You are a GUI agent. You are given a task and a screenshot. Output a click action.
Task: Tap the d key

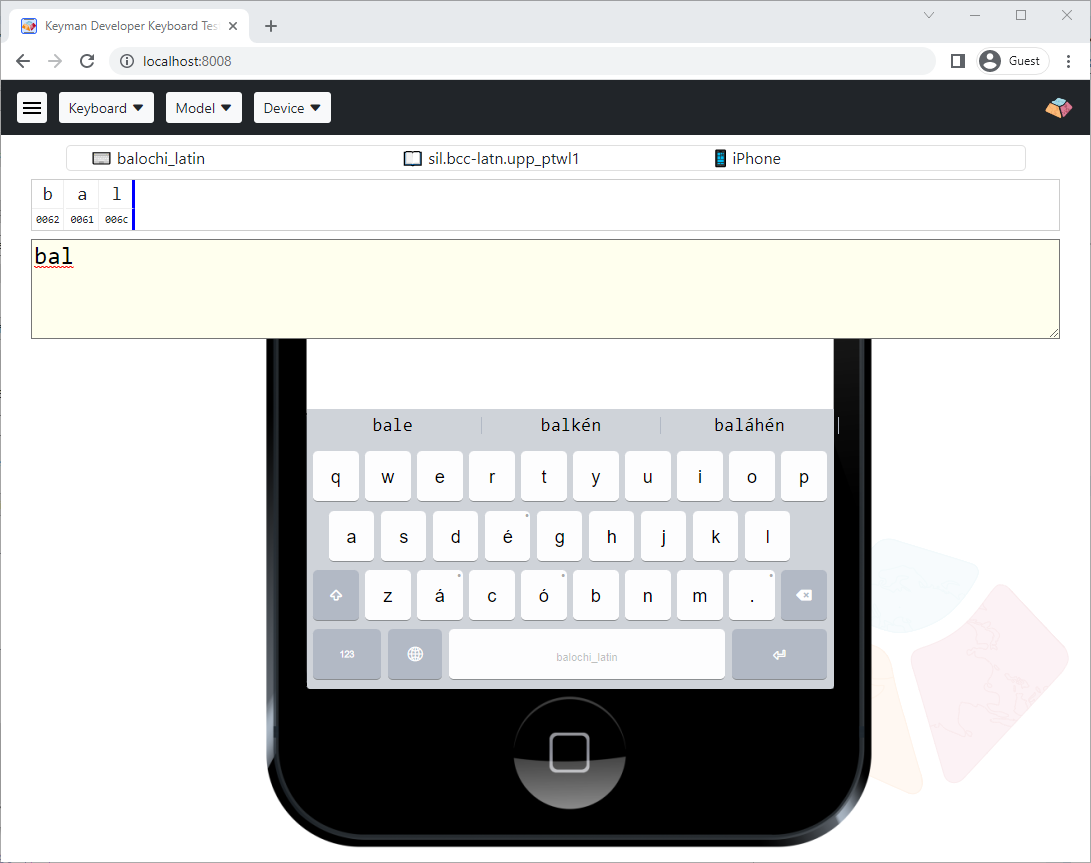pyautogui.click(x=456, y=537)
